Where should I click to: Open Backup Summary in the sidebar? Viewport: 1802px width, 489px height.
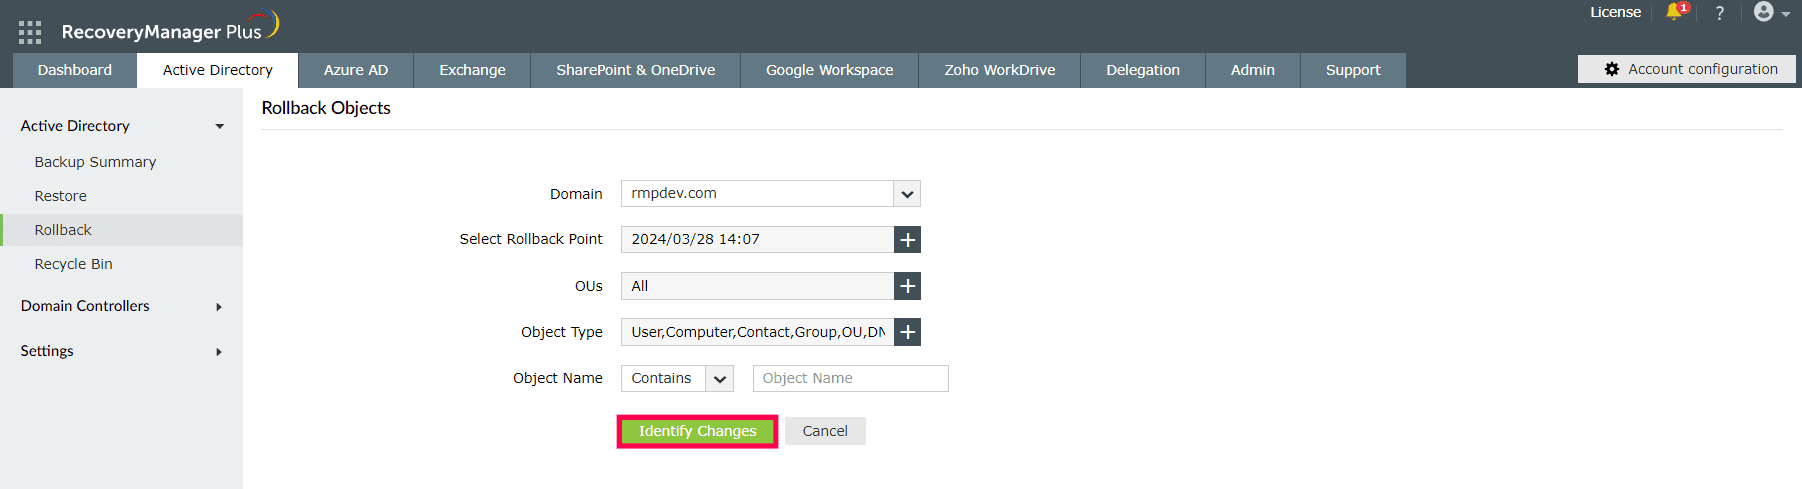95,162
